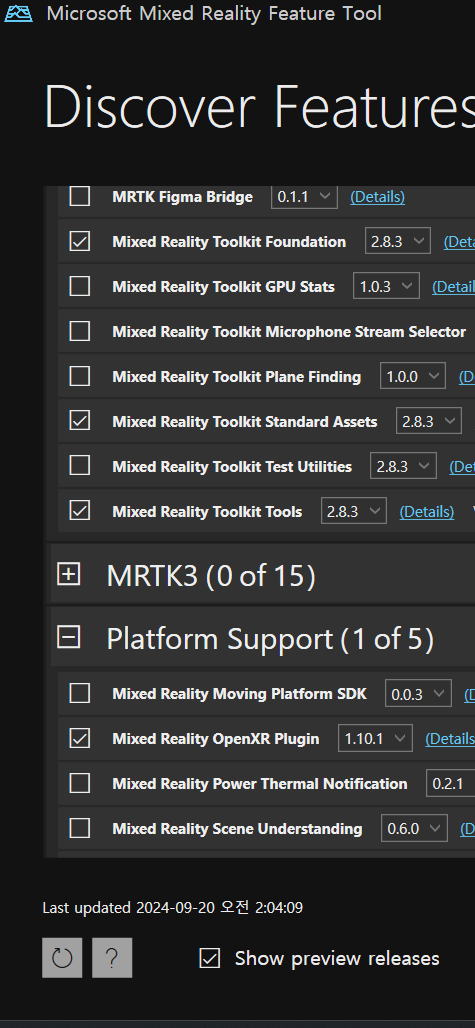Screen dimensions: 475x1028
Task: Click Mixed Reality Toolkit GPU Stats label
Action: coord(223,286)
